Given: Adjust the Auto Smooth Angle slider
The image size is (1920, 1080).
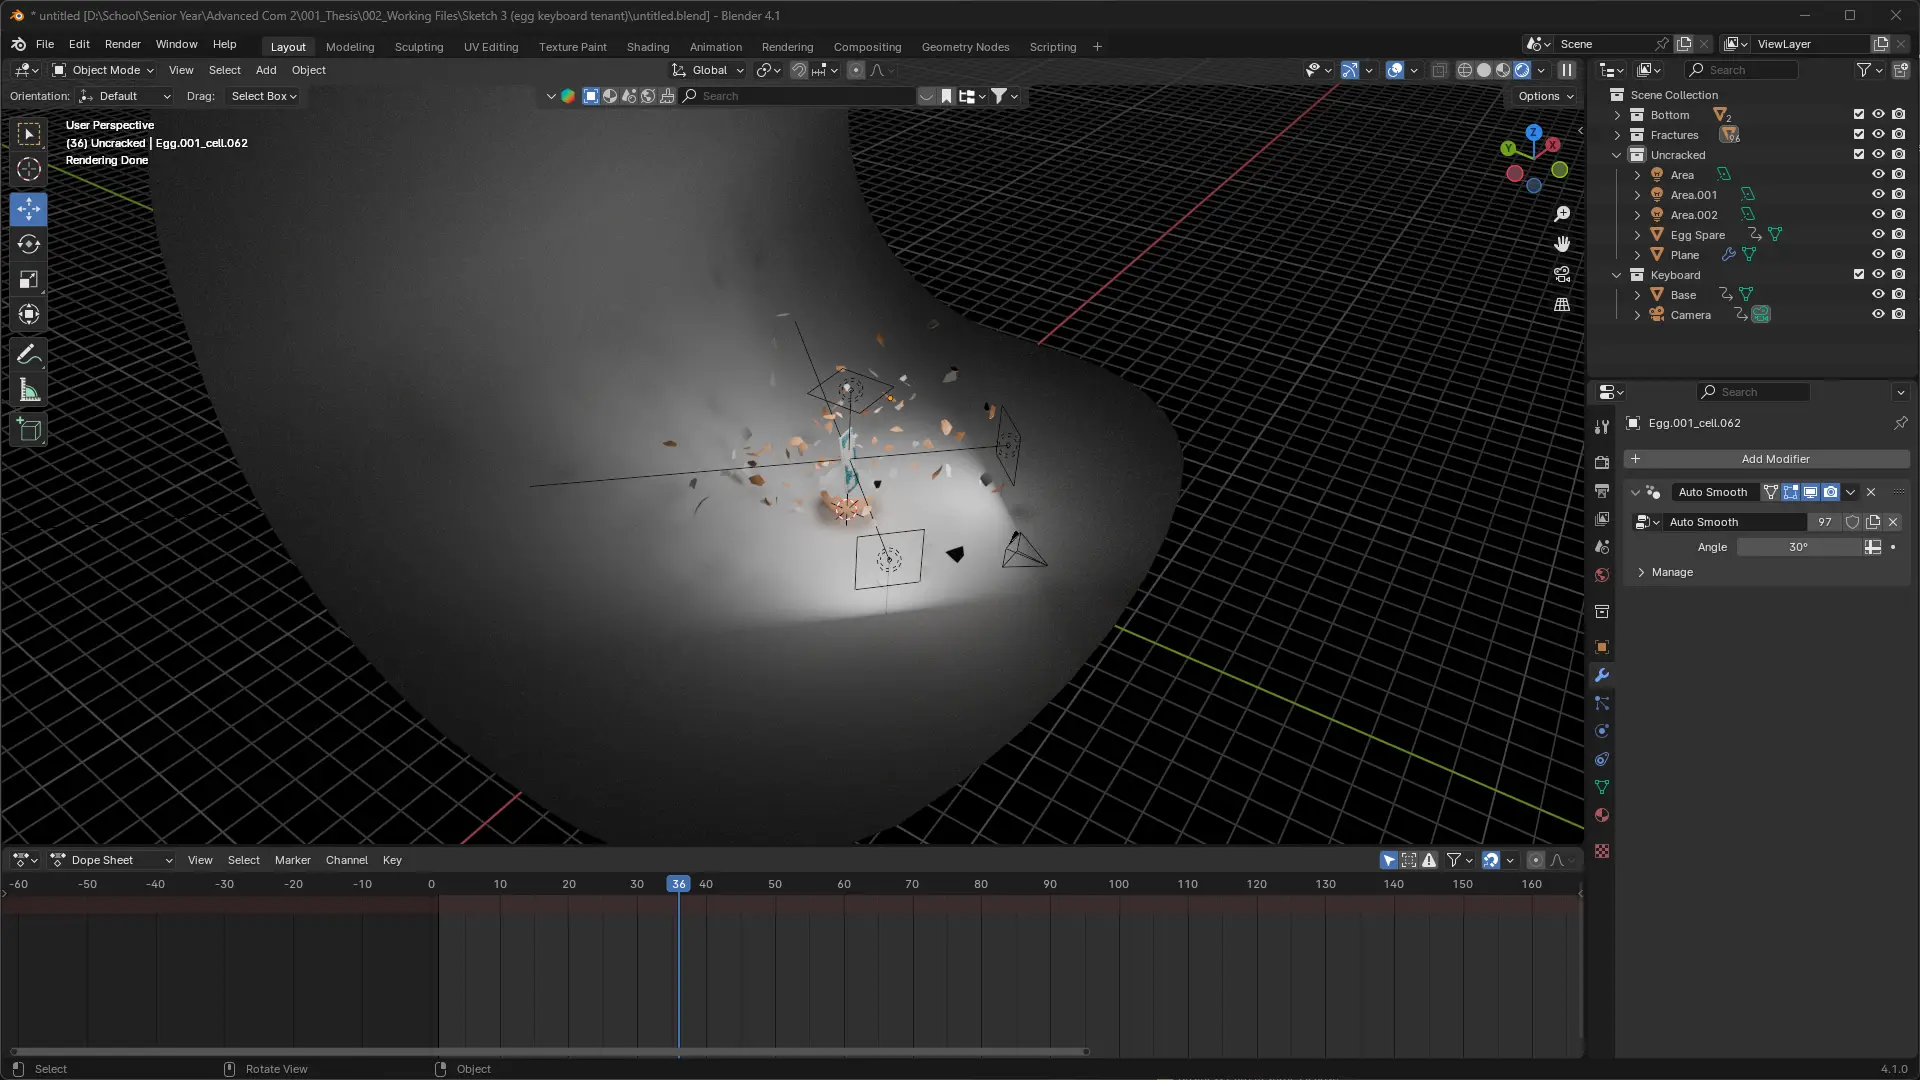Looking at the screenshot, I should [1798, 547].
